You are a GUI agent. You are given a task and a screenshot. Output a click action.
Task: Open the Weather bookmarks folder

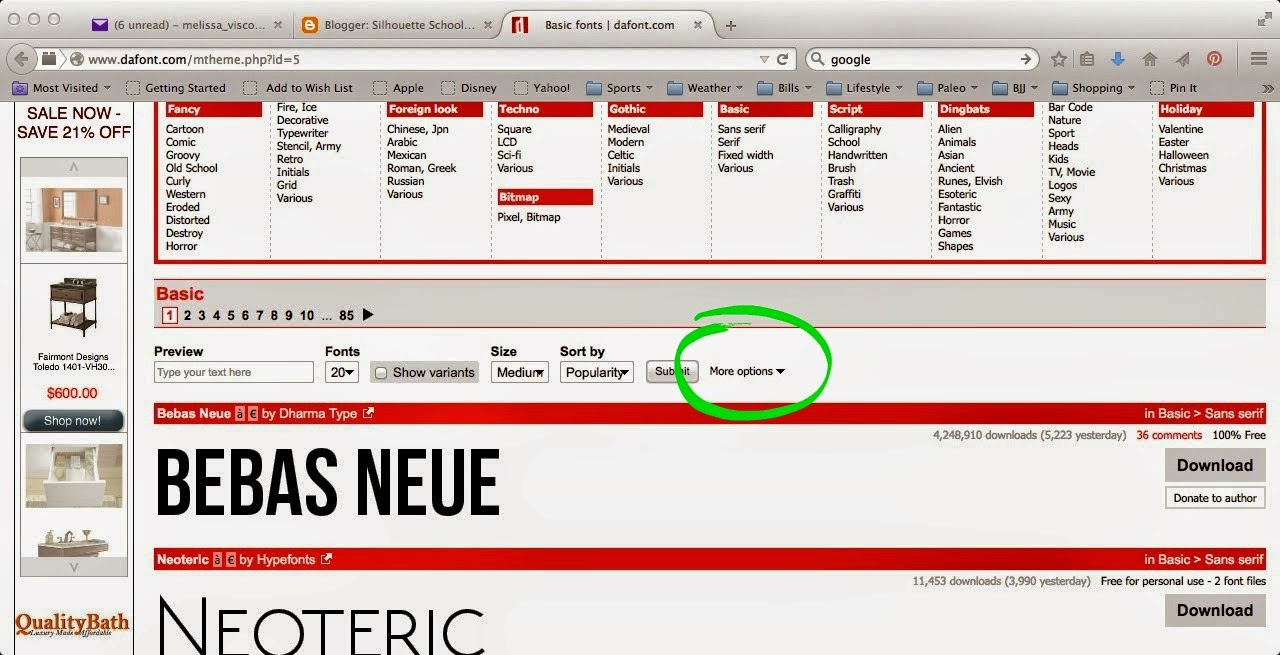click(706, 88)
